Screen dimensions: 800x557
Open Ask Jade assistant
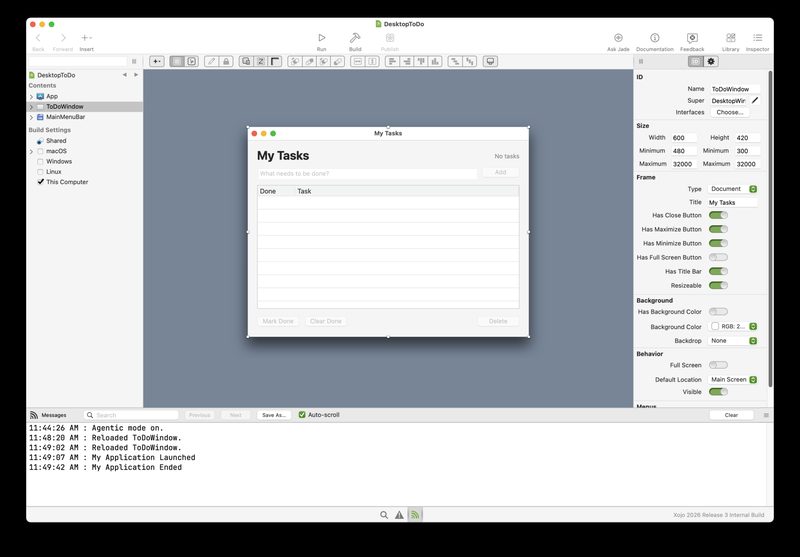click(618, 38)
